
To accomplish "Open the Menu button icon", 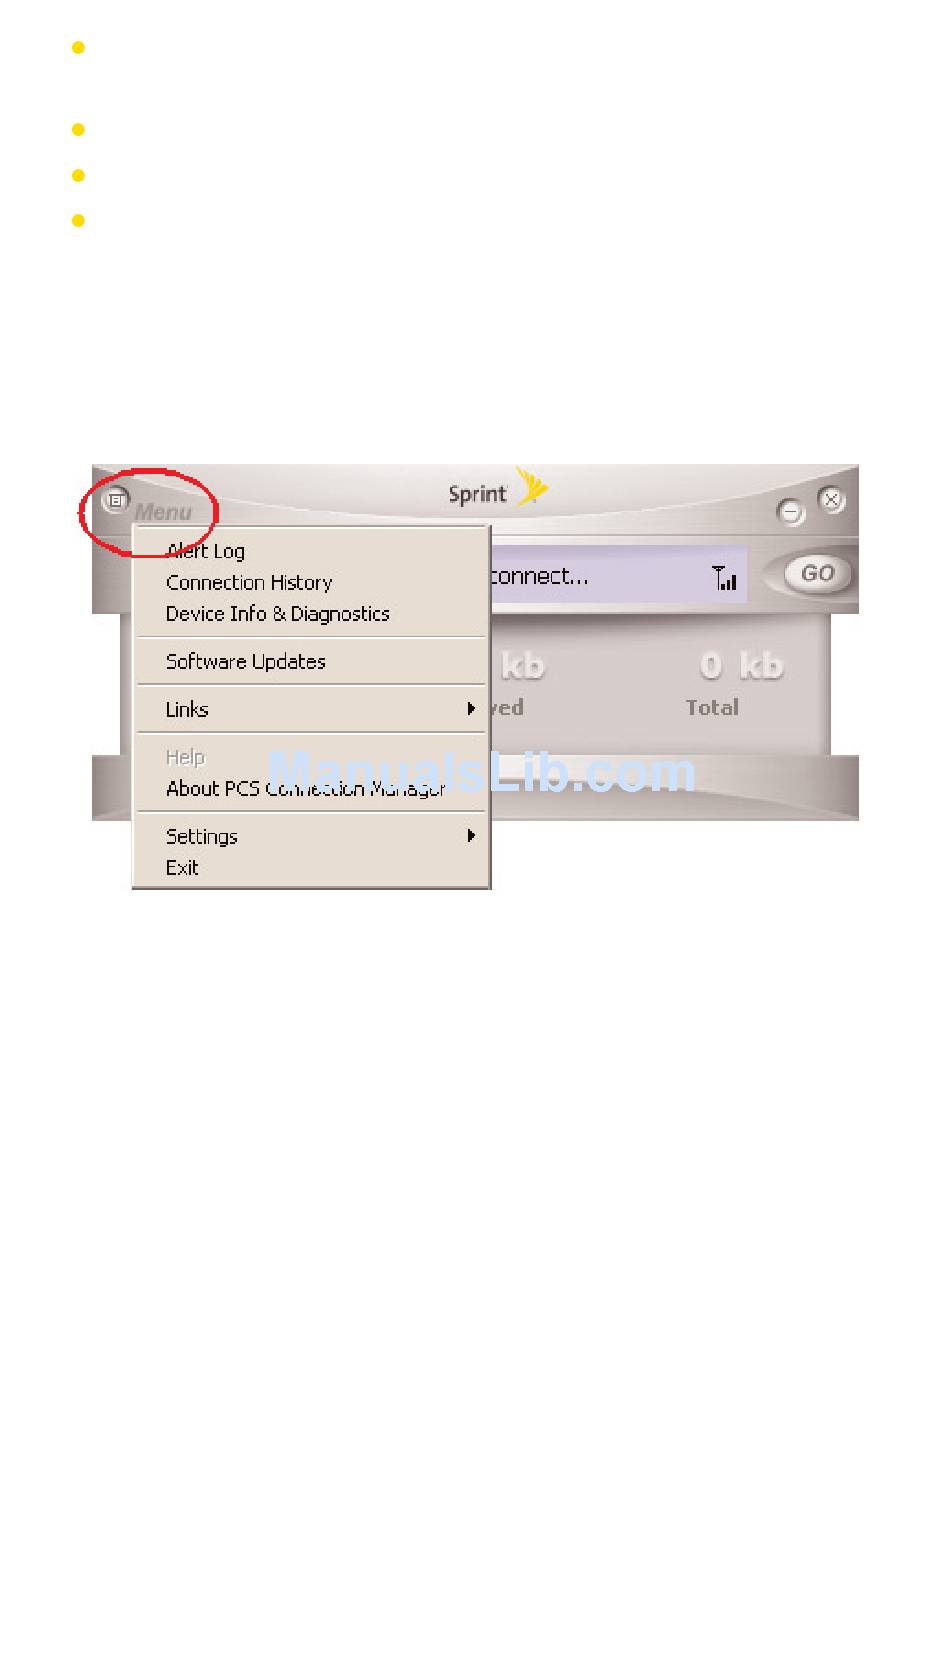I will pyautogui.click(x=117, y=499).
